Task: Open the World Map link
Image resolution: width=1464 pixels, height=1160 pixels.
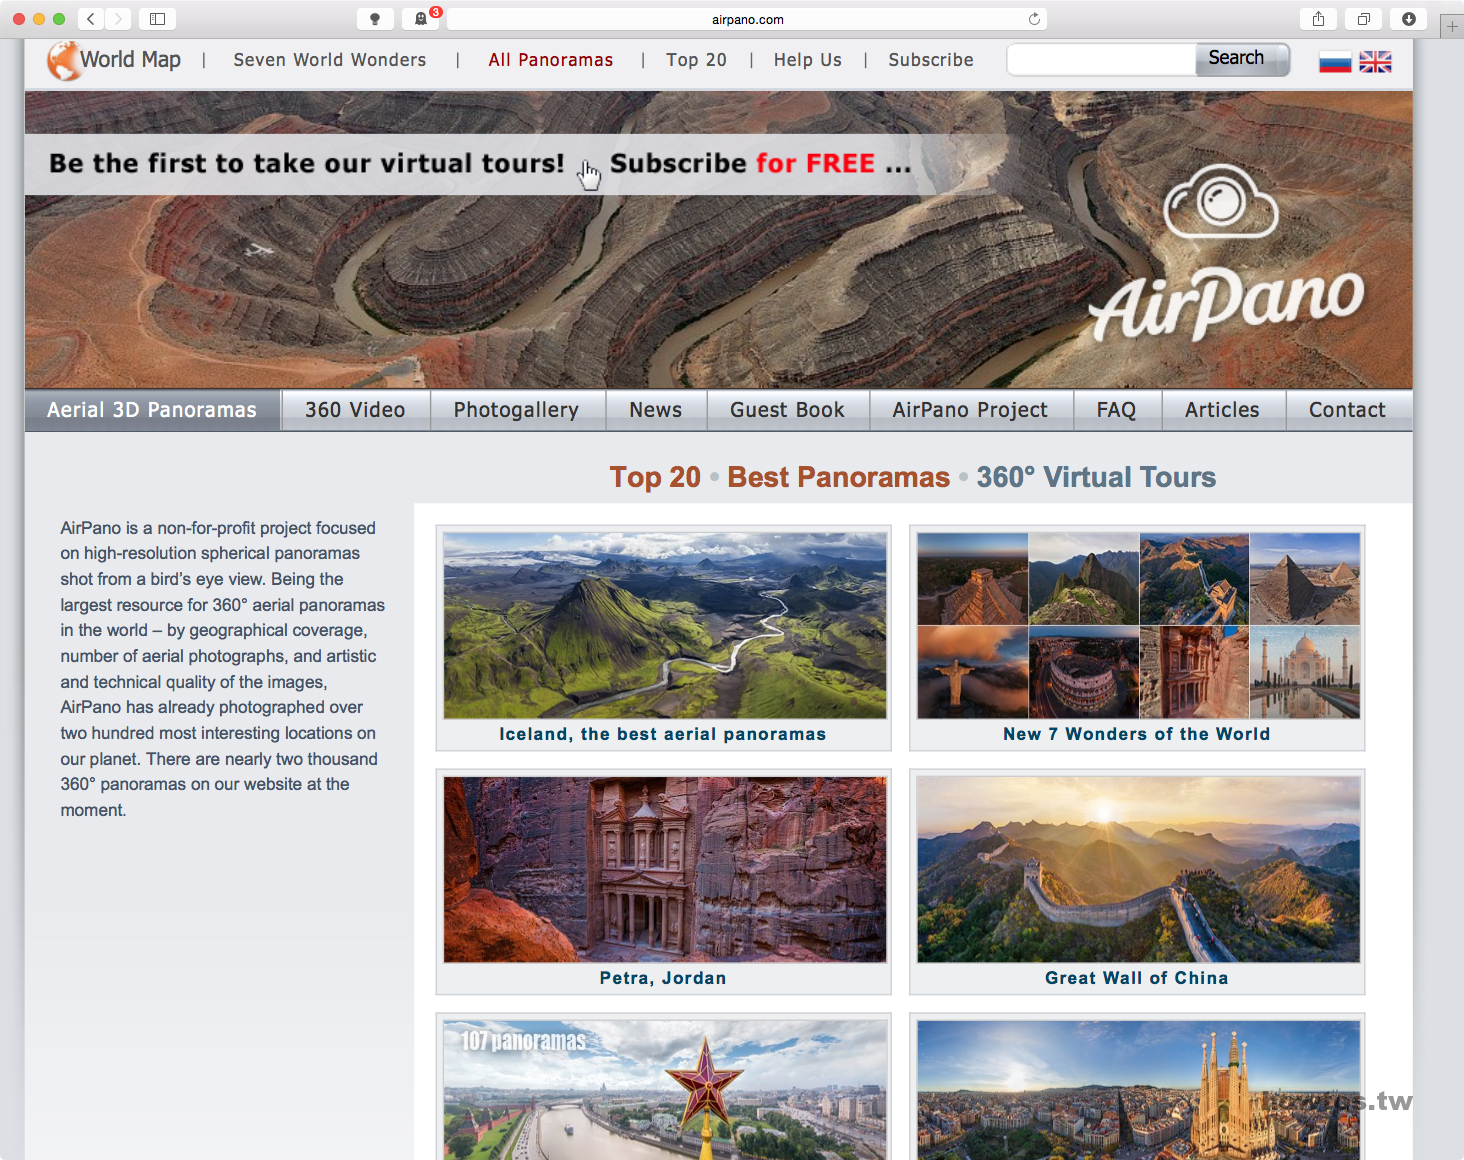Action: [130, 60]
